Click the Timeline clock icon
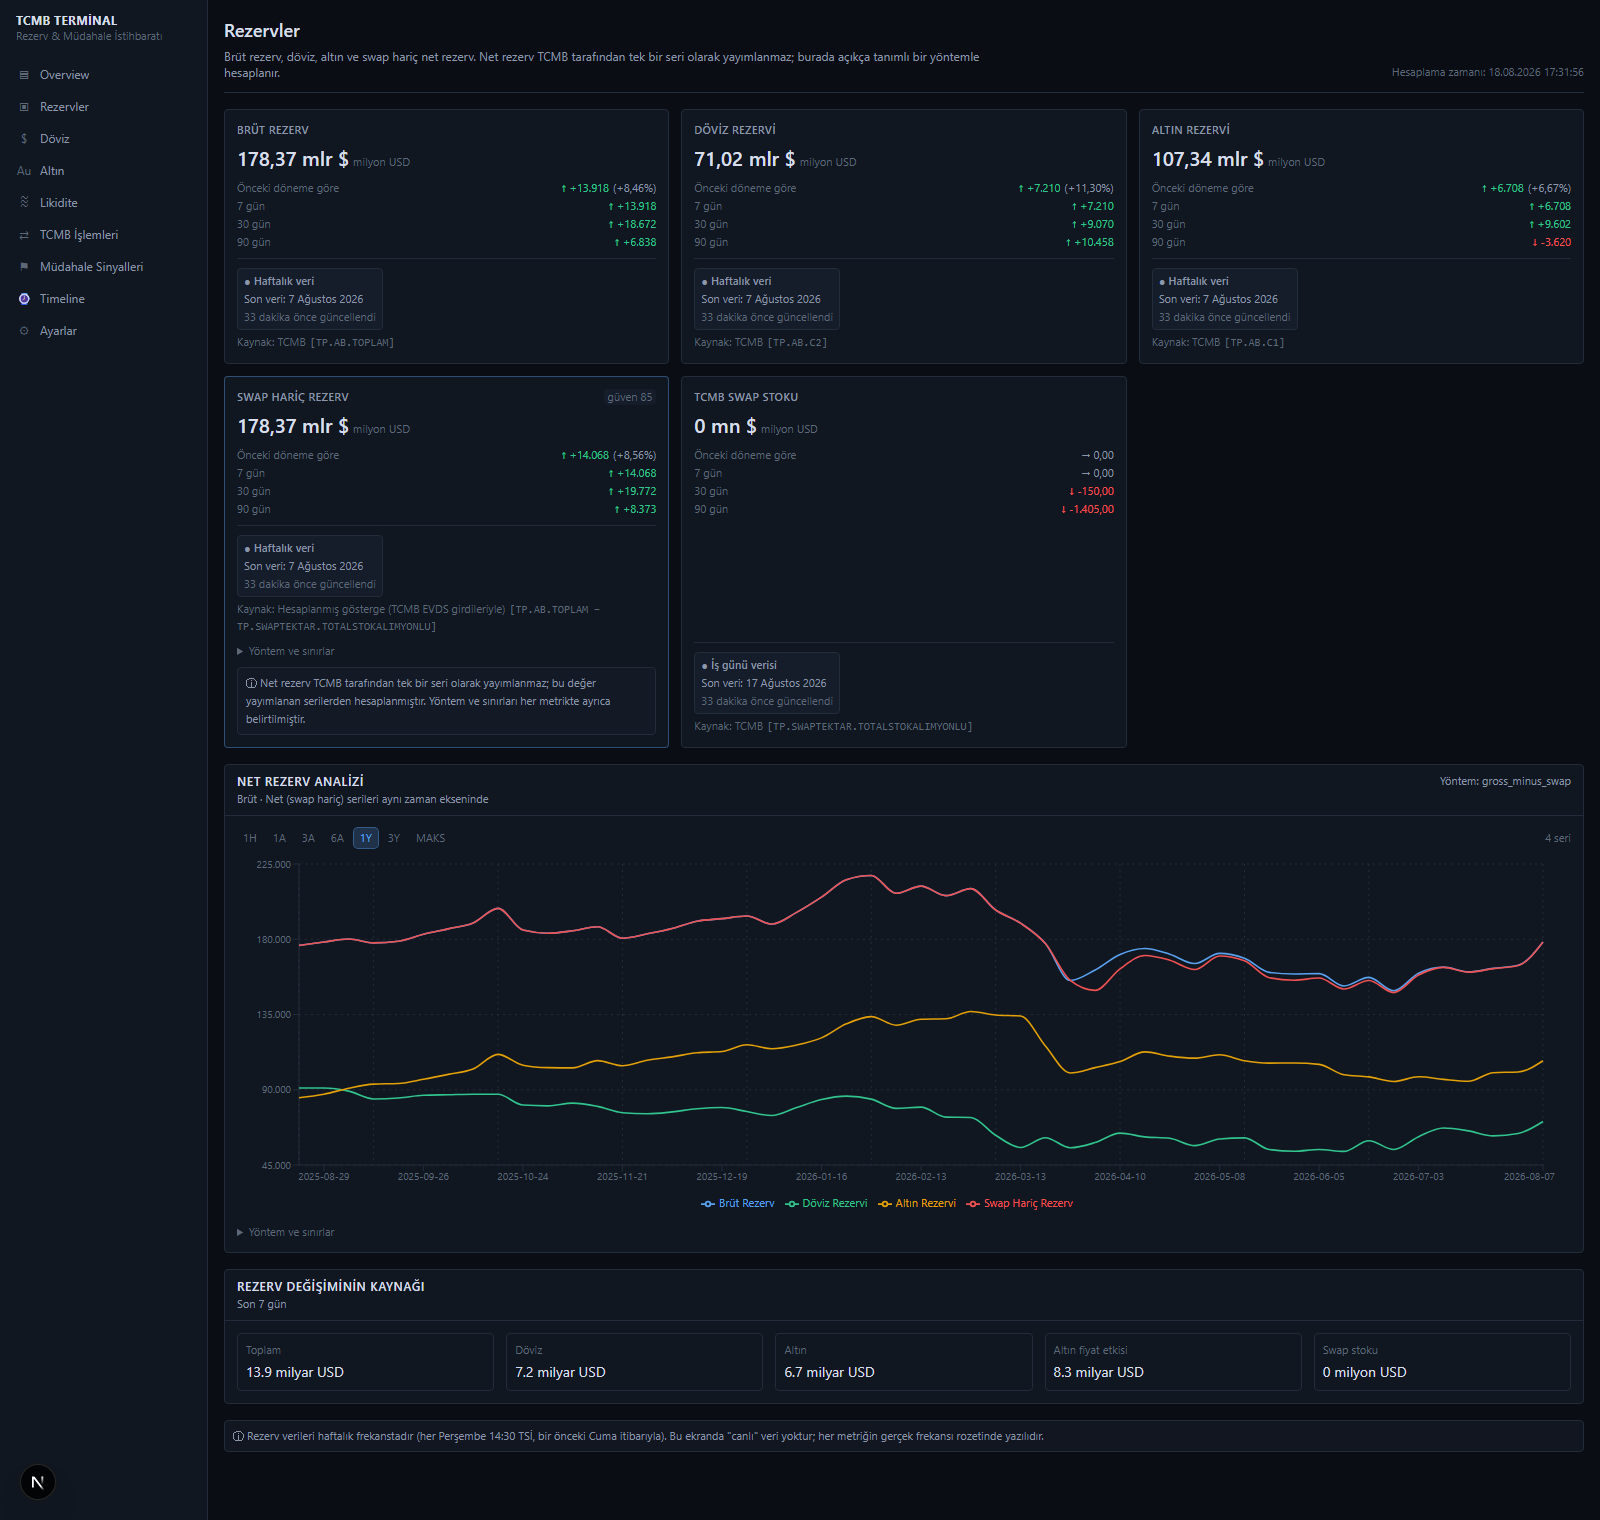Image resolution: width=1600 pixels, height=1520 pixels. tap(24, 299)
